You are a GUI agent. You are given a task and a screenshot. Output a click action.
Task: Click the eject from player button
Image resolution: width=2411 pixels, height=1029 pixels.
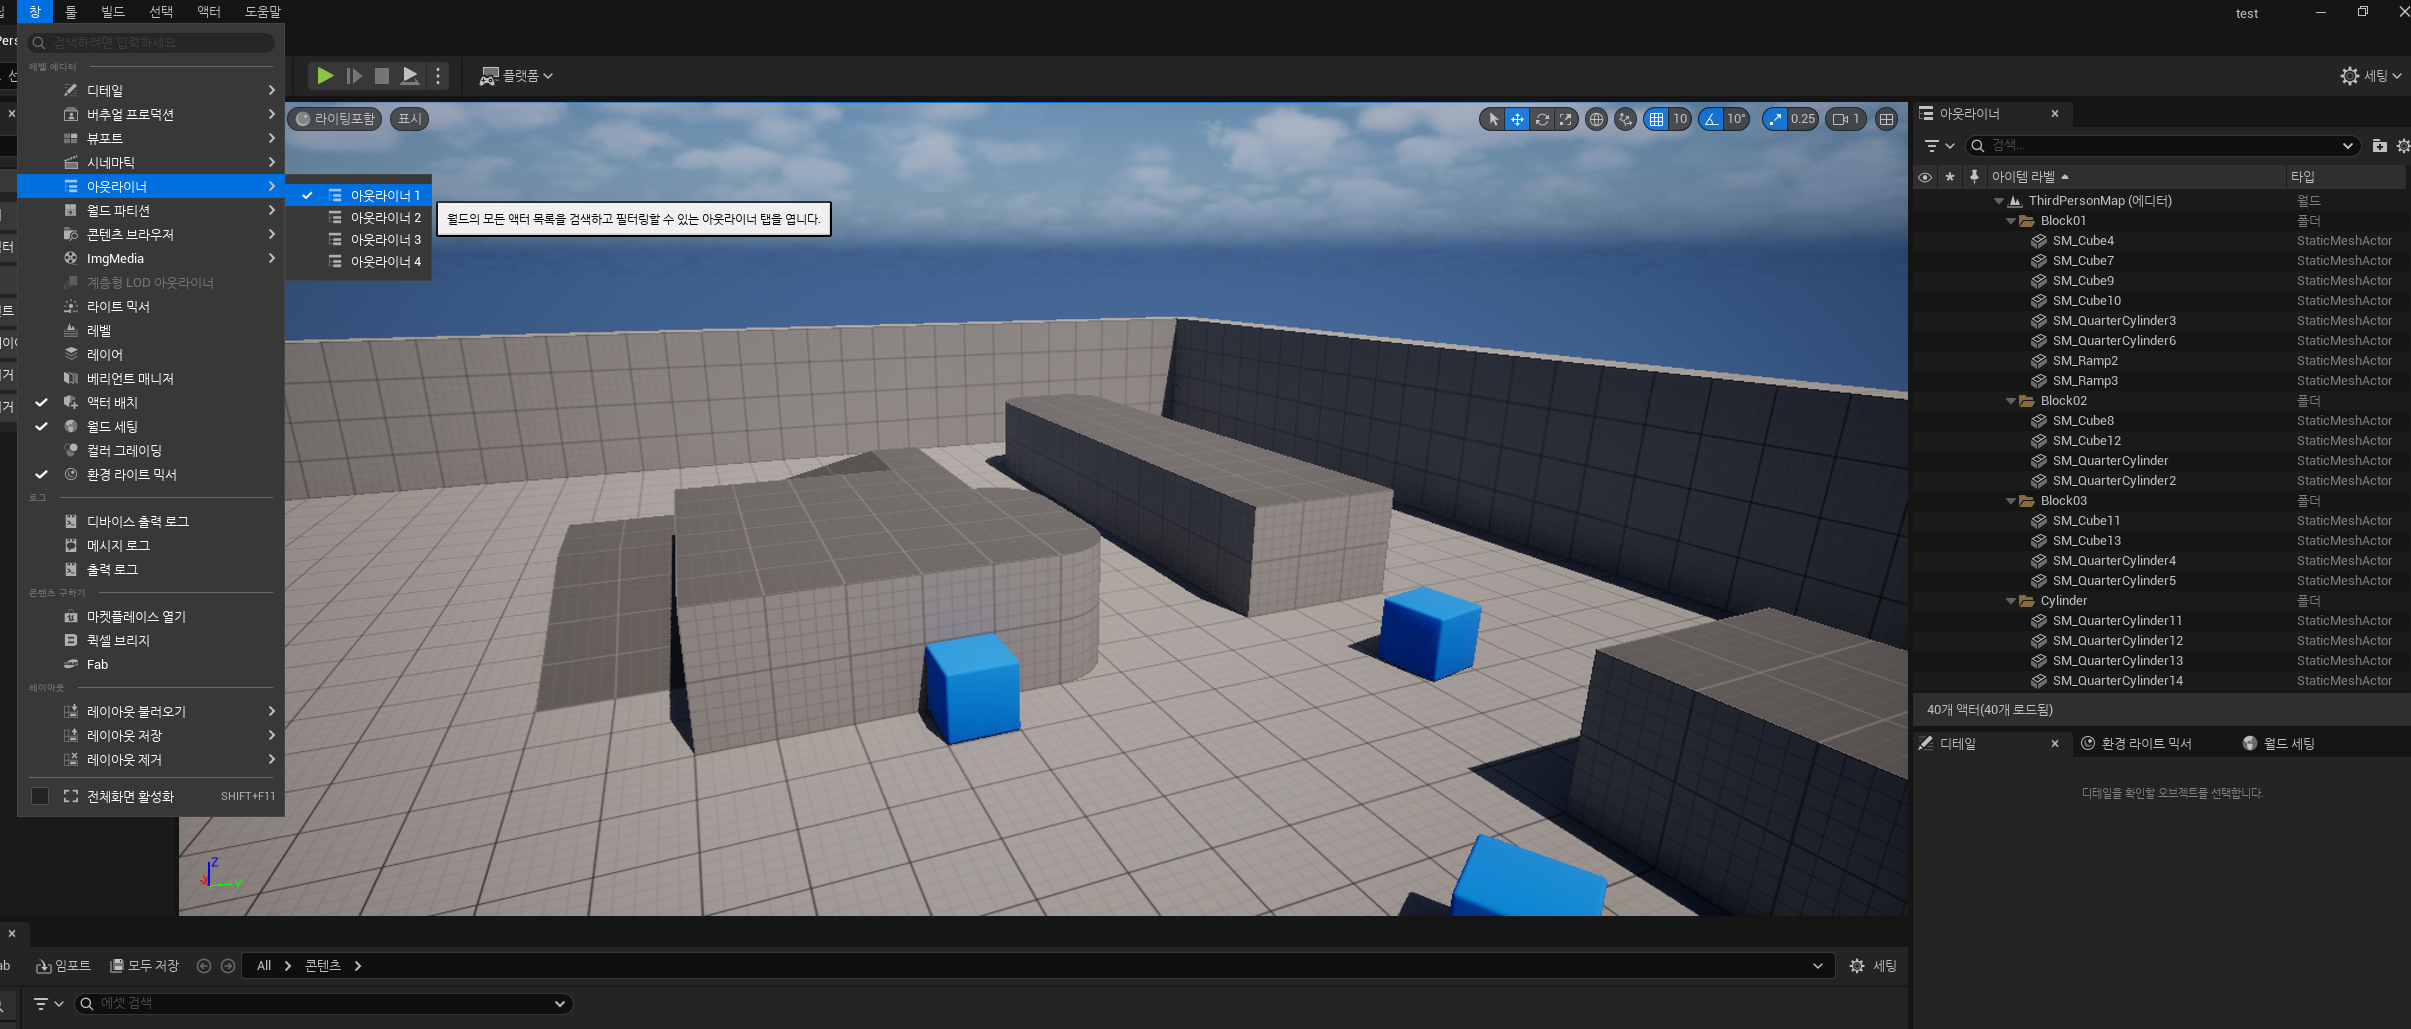(410, 76)
